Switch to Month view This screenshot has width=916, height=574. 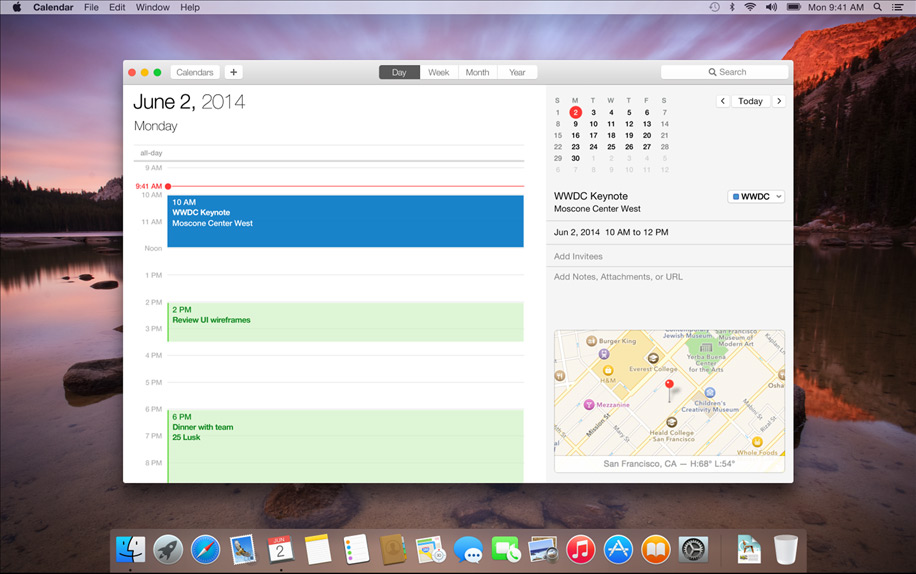[x=477, y=72]
